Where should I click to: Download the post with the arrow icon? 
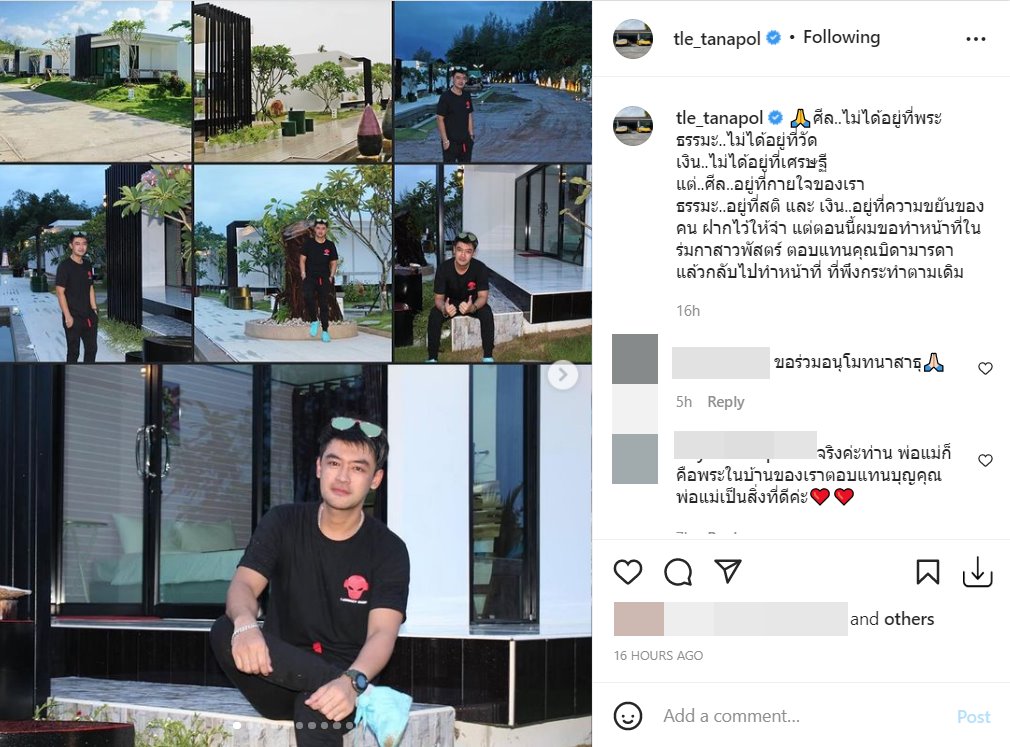977,572
